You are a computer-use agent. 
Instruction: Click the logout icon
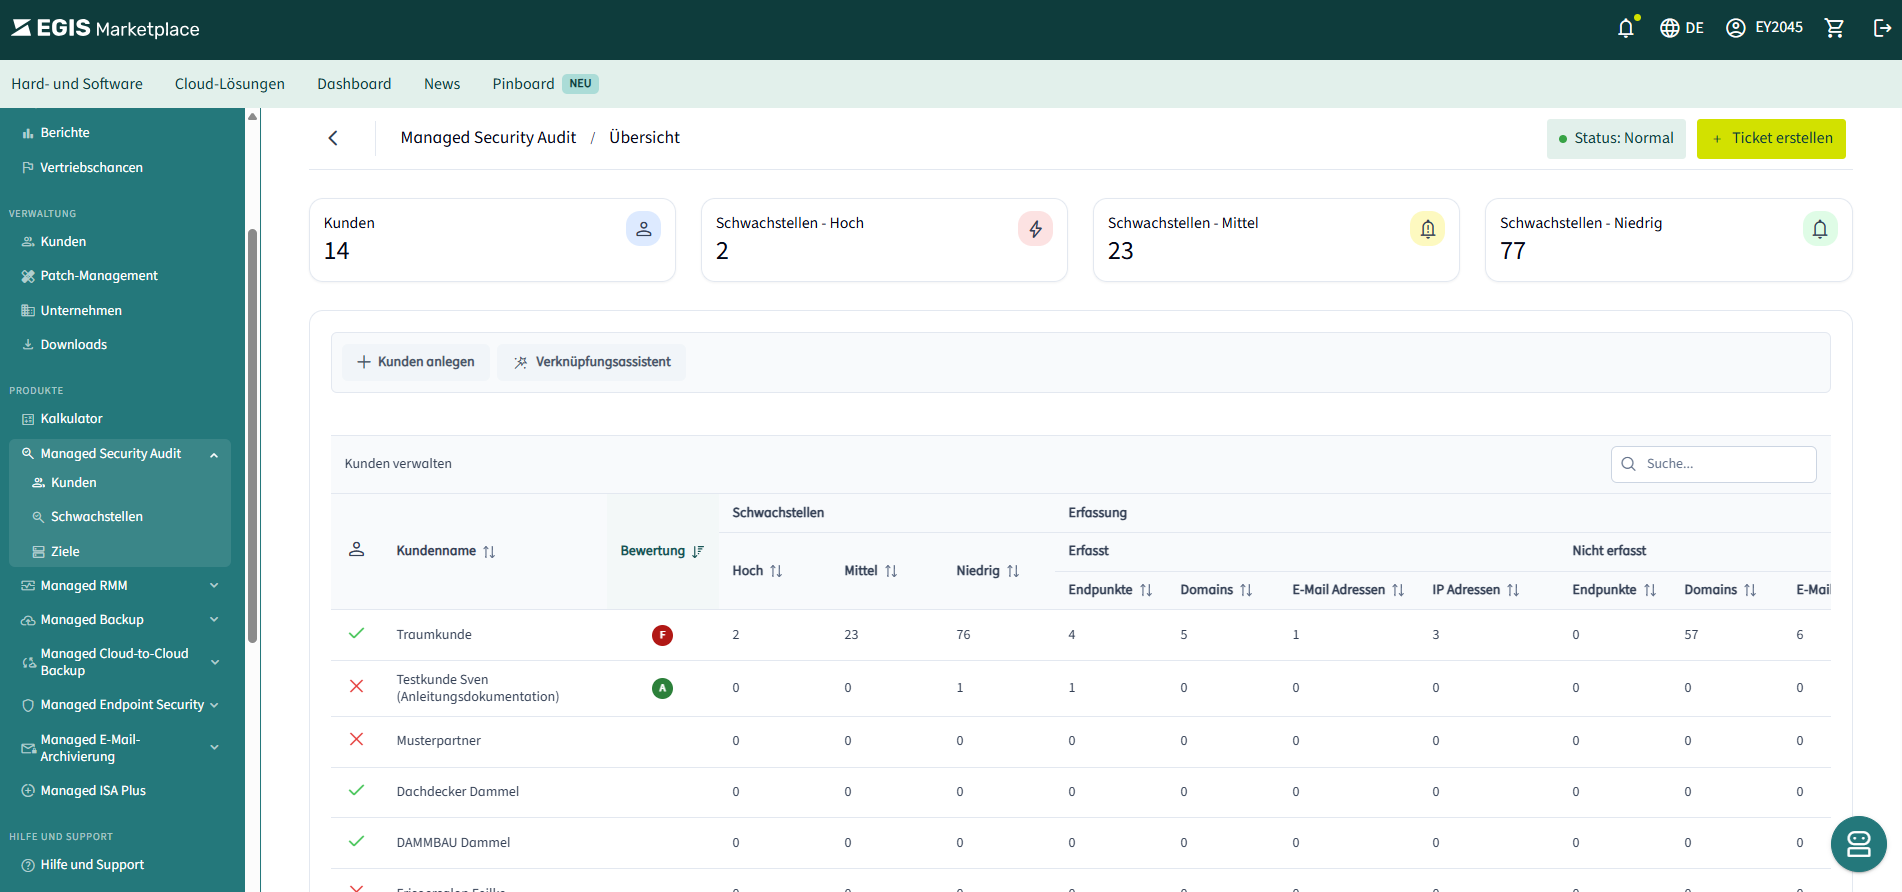coord(1882,28)
